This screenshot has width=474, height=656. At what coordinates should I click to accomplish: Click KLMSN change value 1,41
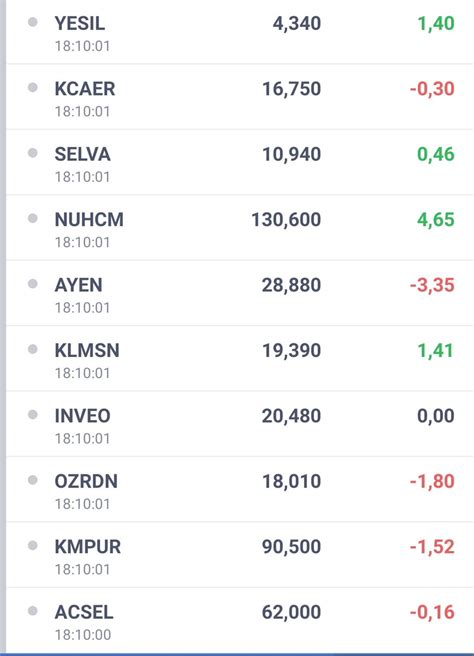[x=436, y=351]
